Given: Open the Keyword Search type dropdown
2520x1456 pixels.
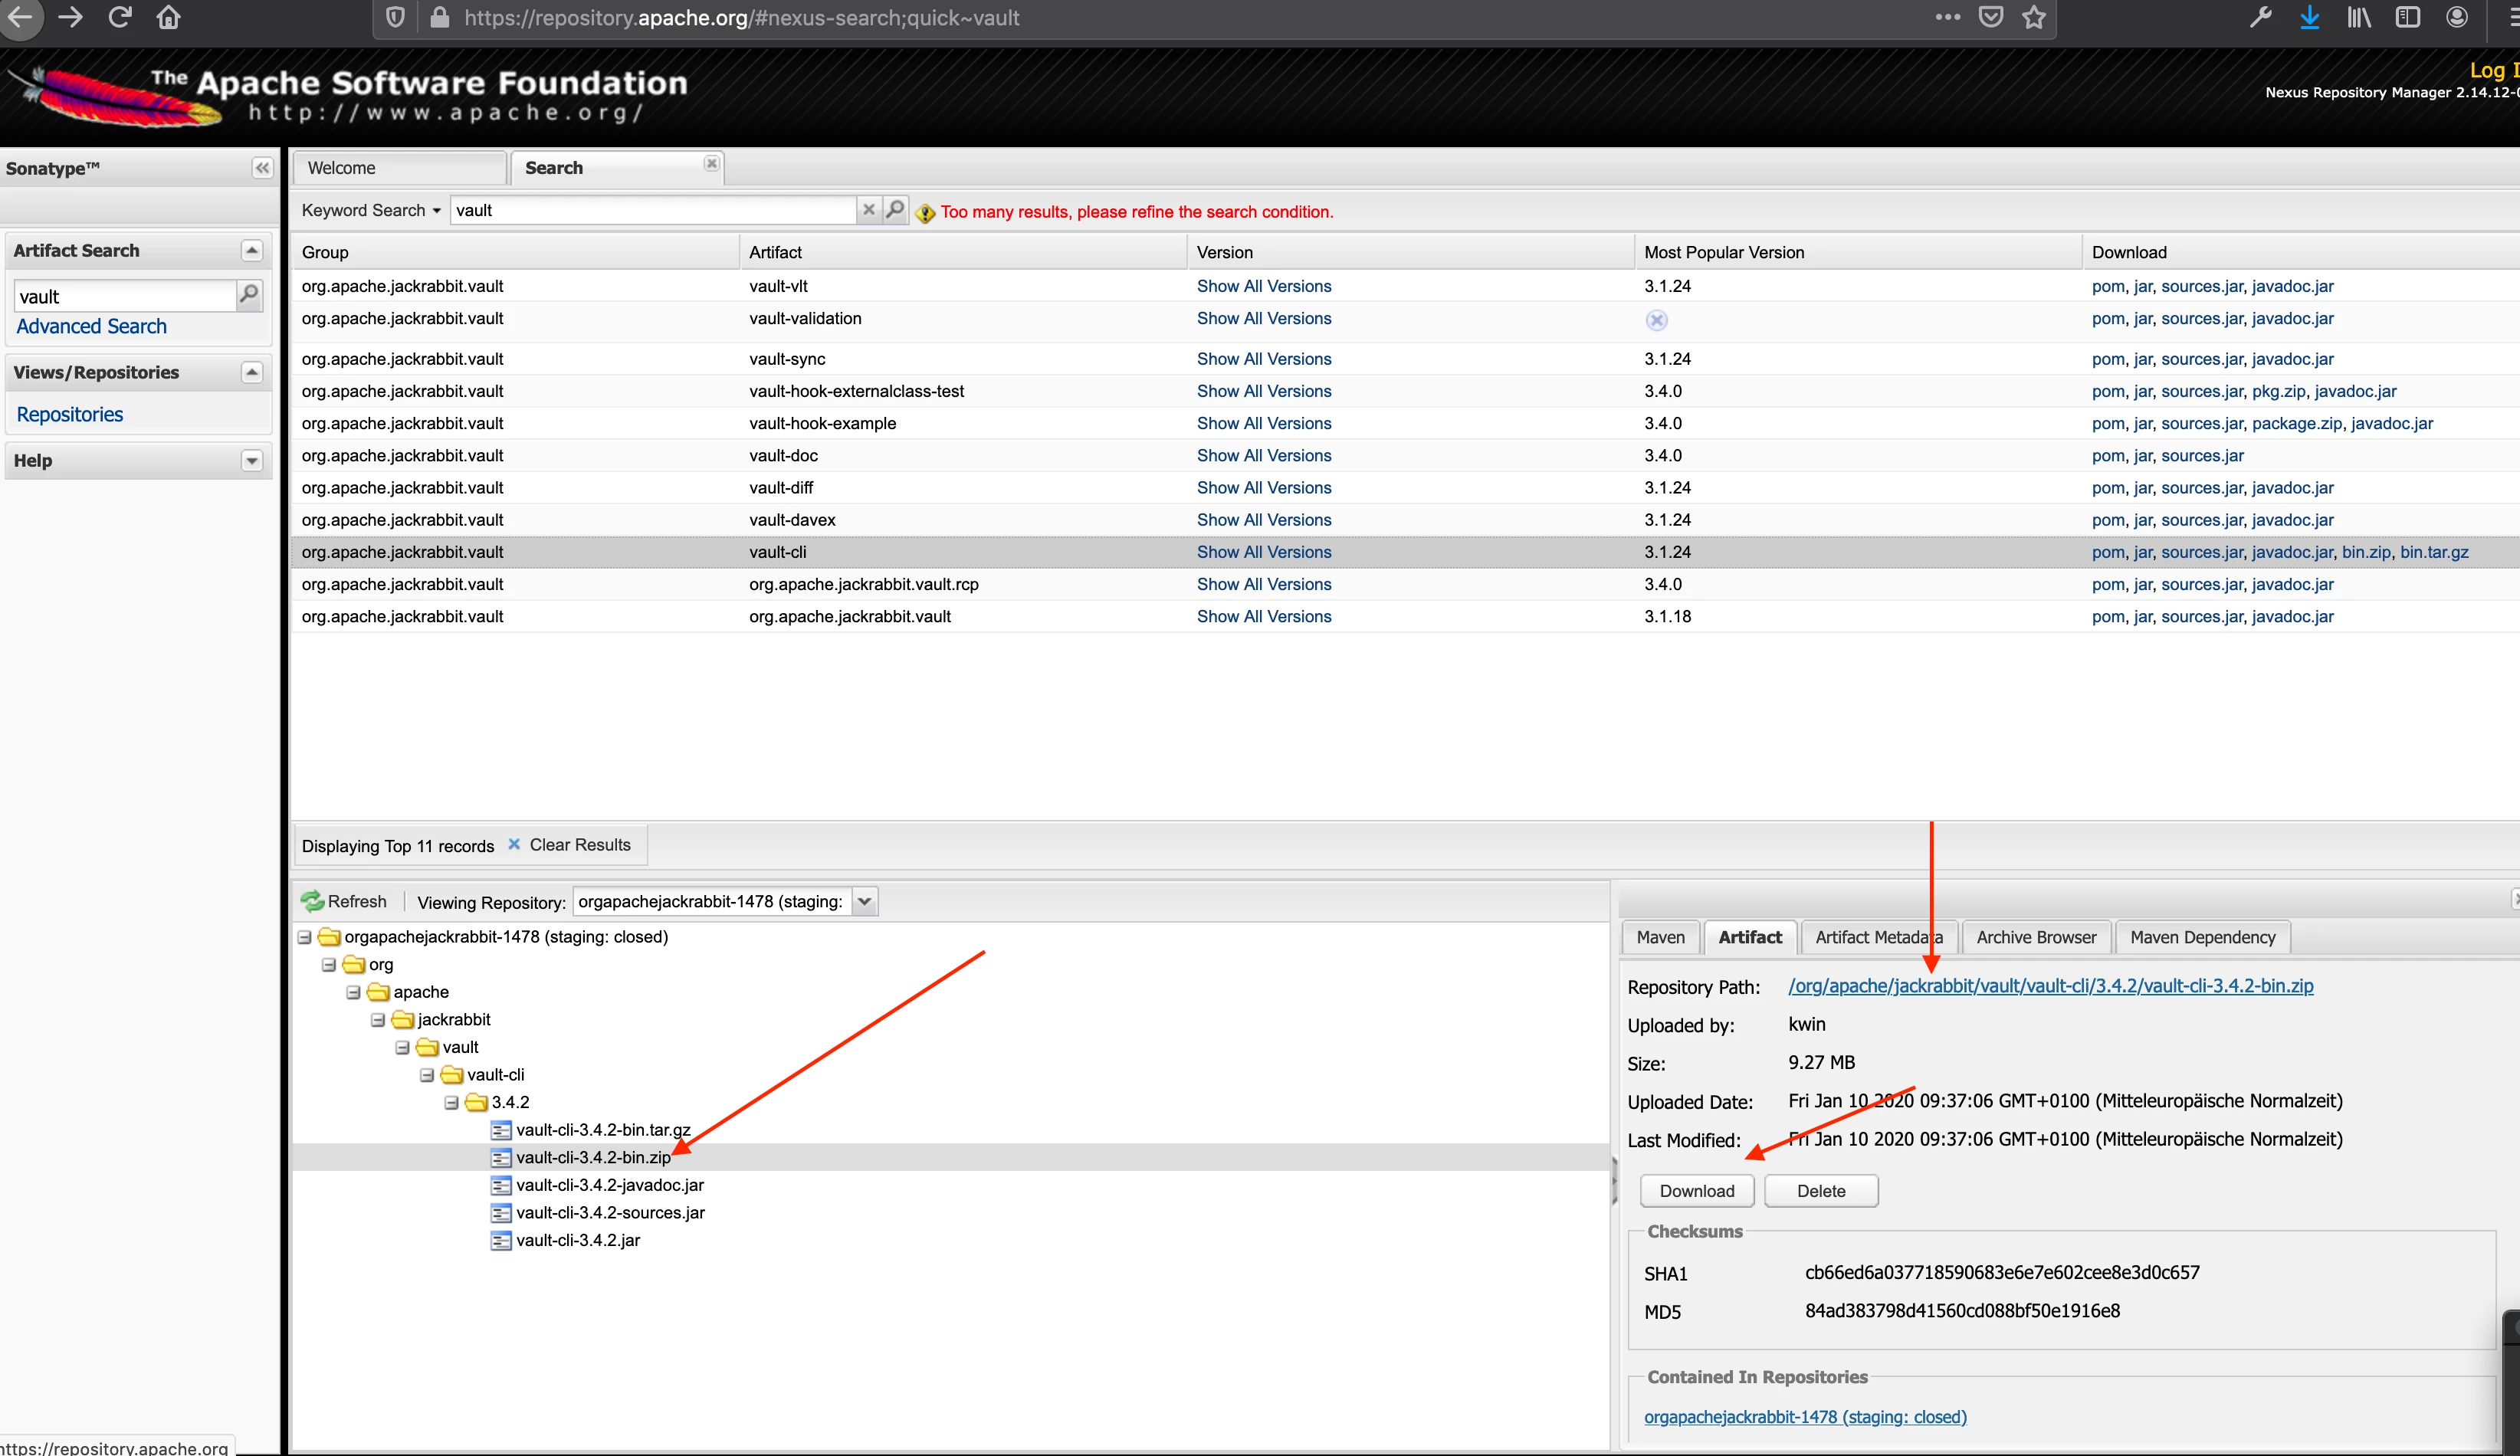Looking at the screenshot, I should point(436,211).
